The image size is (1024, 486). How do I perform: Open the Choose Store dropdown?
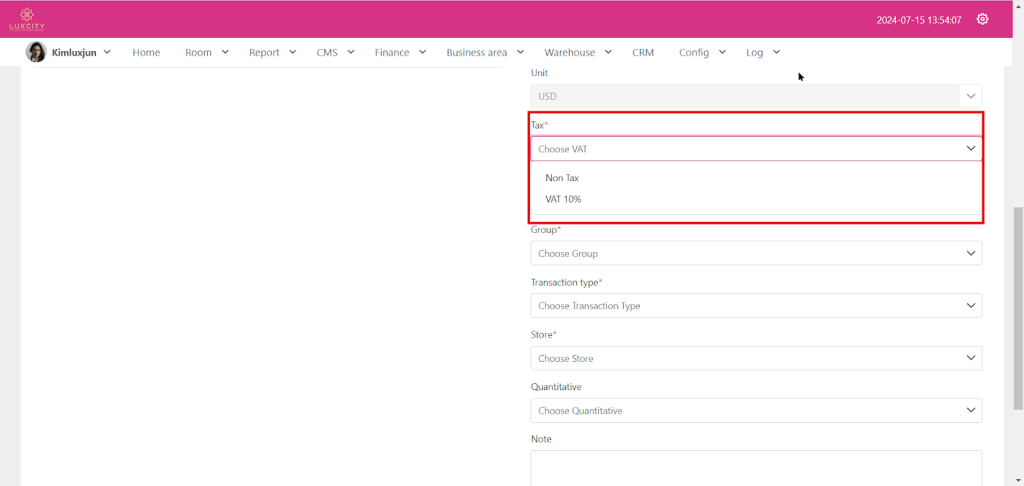point(755,358)
